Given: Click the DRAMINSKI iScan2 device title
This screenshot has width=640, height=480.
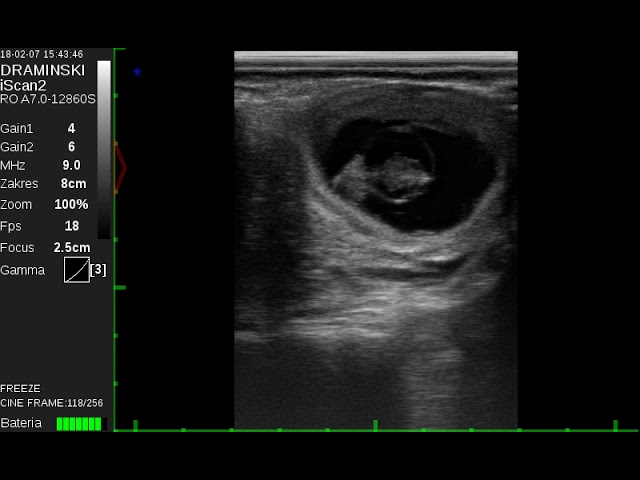Looking at the screenshot, I should click(x=43, y=77).
